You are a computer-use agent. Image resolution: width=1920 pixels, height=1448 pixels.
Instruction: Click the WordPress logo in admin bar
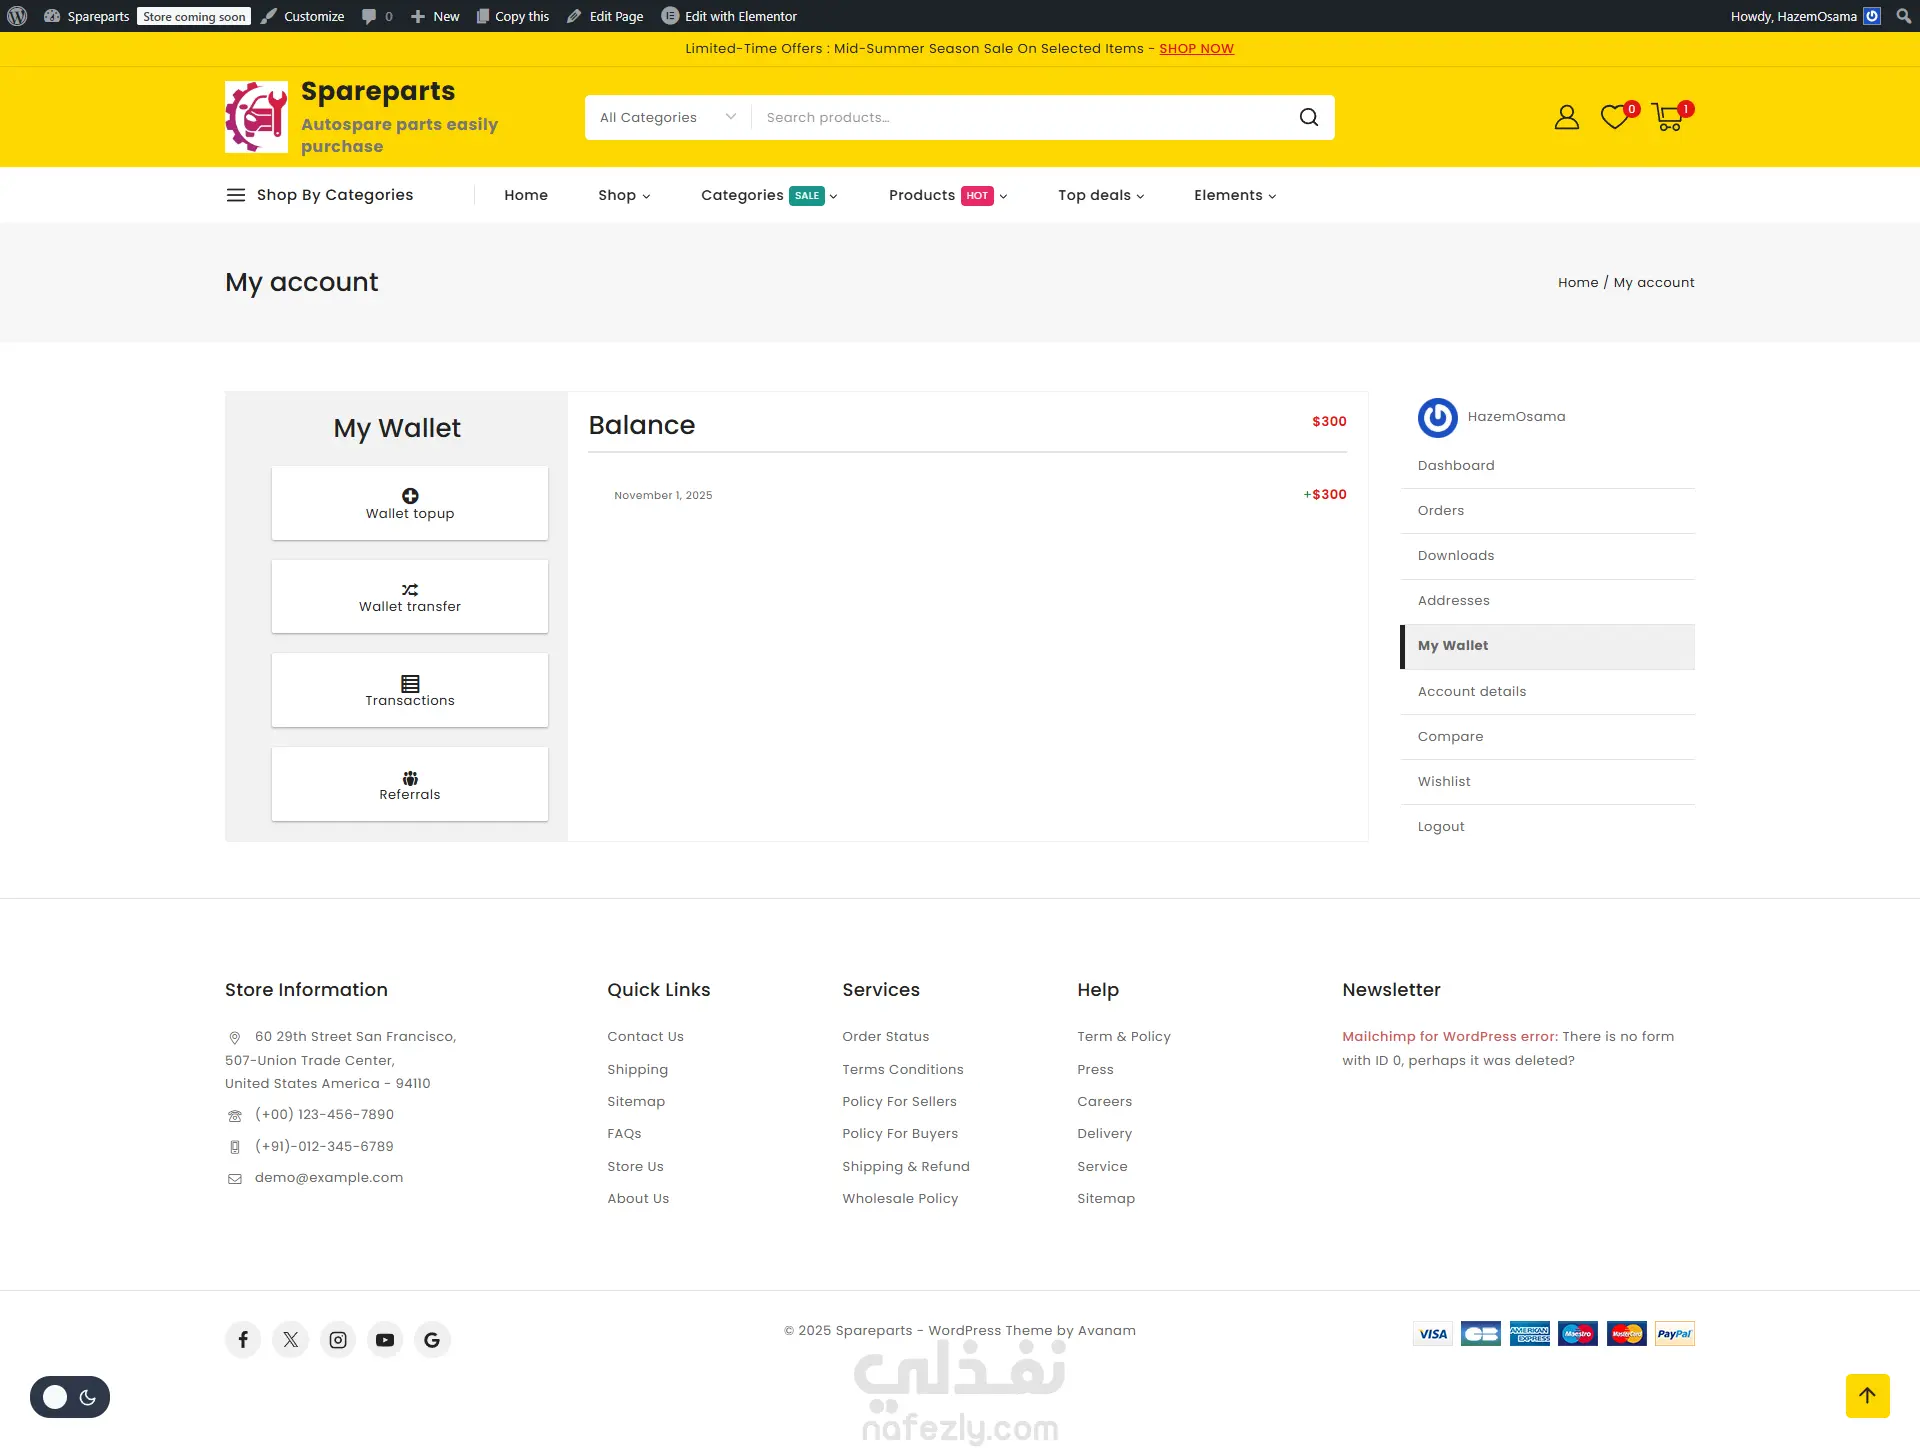(17, 16)
